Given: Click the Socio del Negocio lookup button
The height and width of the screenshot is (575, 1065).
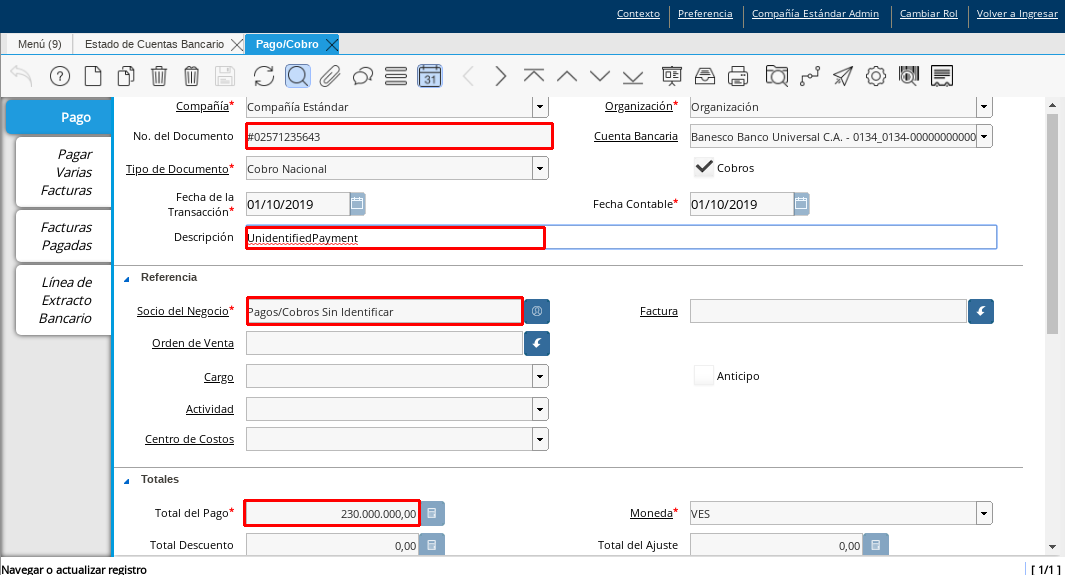Looking at the screenshot, I should [537, 312].
